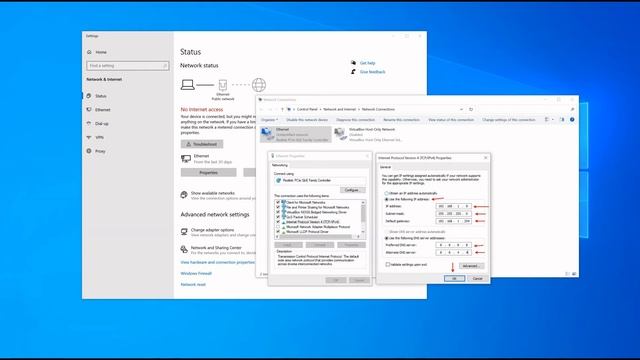The height and width of the screenshot is (360, 640).
Task: Open the Windows Firewall link
Action: pyautogui.click(x=196, y=273)
